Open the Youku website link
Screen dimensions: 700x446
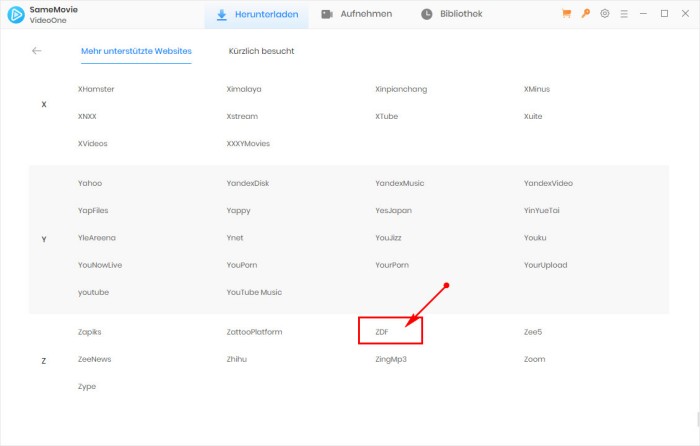(535, 238)
